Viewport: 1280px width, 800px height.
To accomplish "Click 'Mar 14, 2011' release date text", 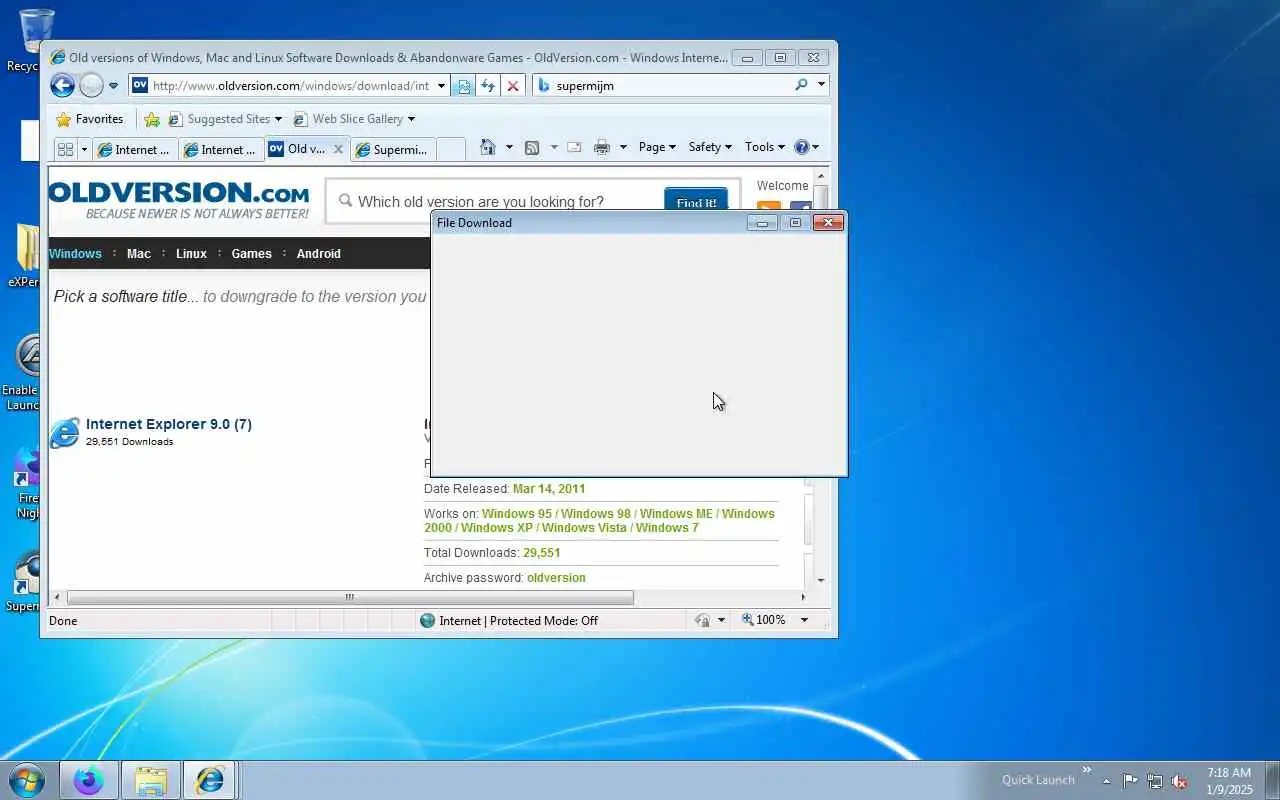I will (x=549, y=489).
